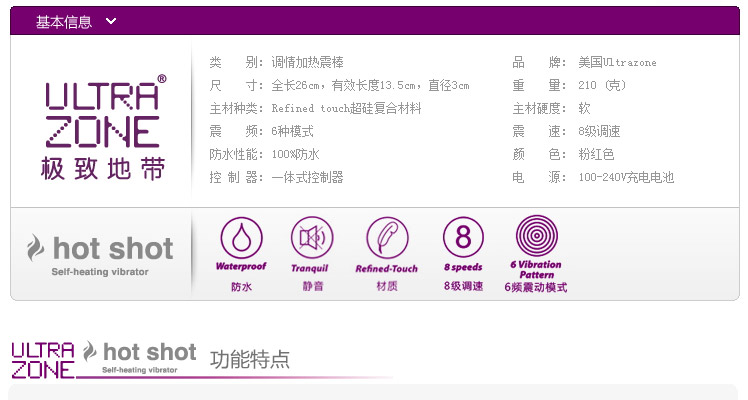The image size is (748, 400).
Task: Select the 基本信息 header title
Action: (63, 22)
